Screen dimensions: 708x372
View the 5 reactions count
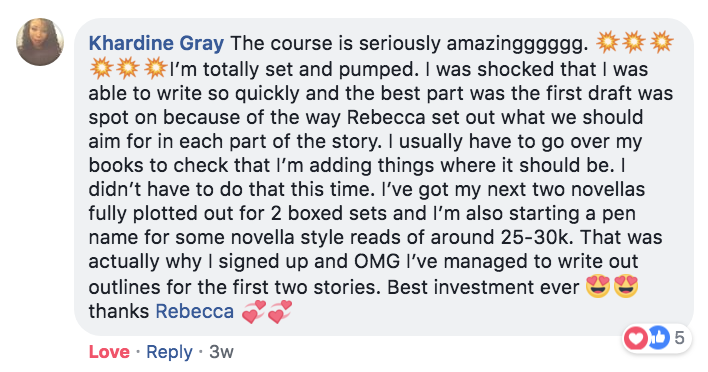pos(679,338)
